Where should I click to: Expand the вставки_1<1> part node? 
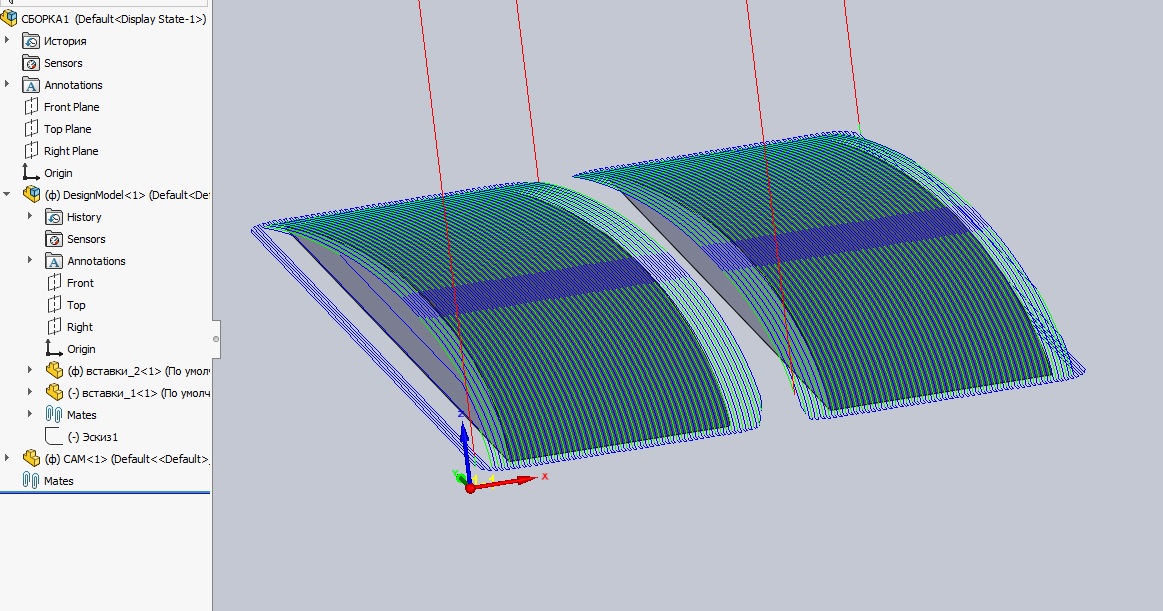[30, 392]
